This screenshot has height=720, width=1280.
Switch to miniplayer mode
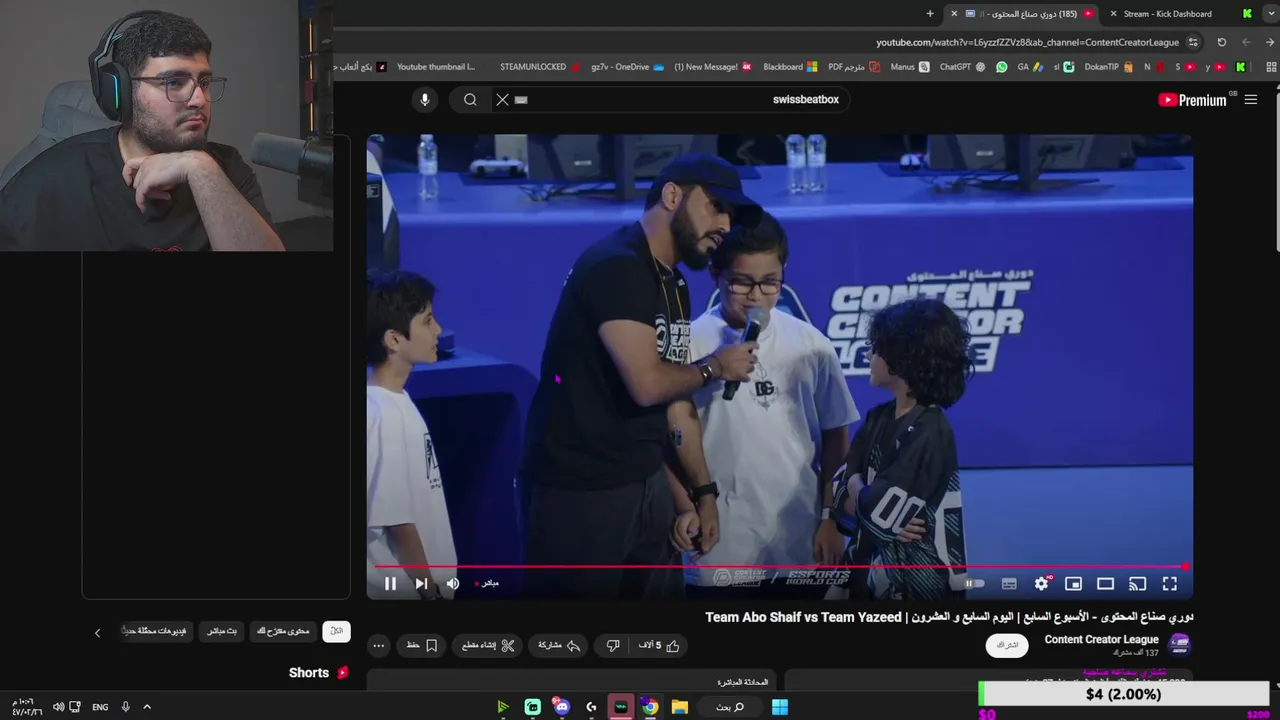pos(1073,584)
